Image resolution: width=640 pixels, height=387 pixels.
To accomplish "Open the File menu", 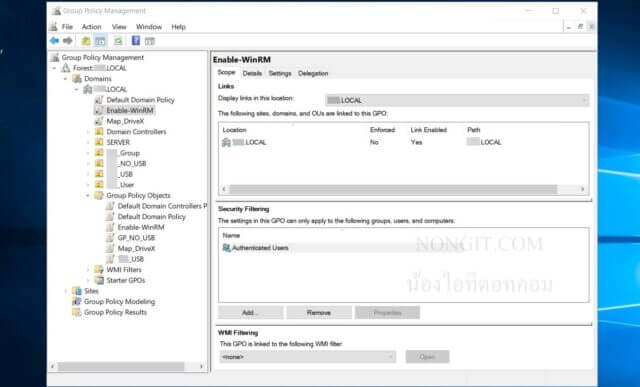I will point(67,27).
